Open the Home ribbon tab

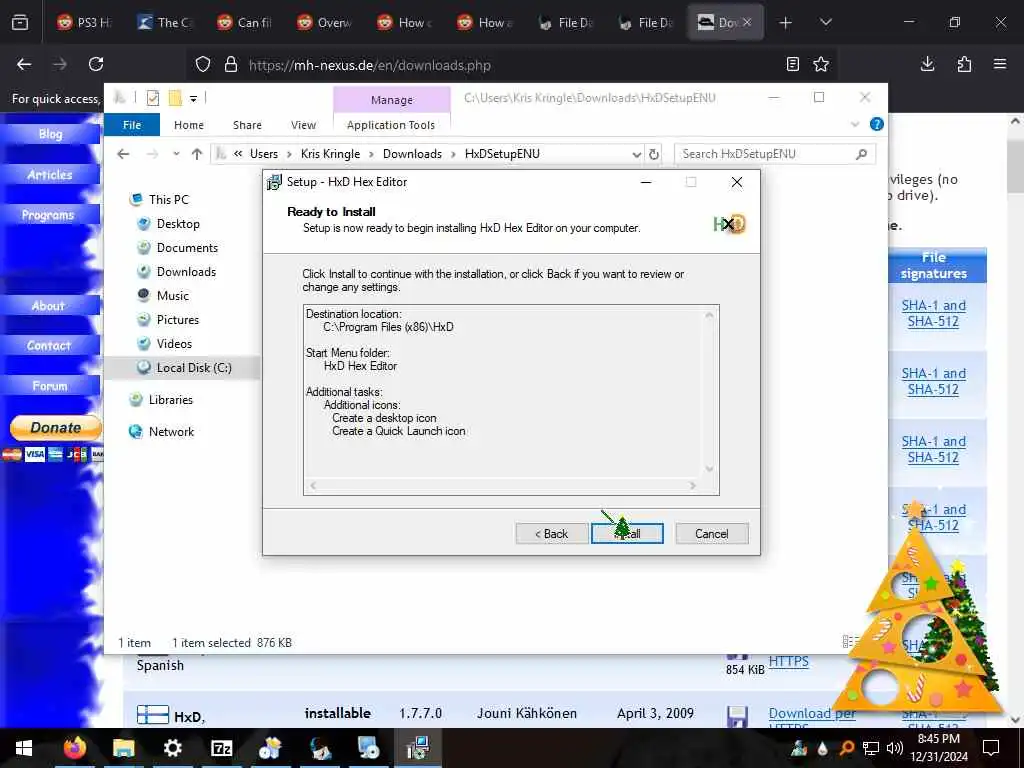click(189, 125)
